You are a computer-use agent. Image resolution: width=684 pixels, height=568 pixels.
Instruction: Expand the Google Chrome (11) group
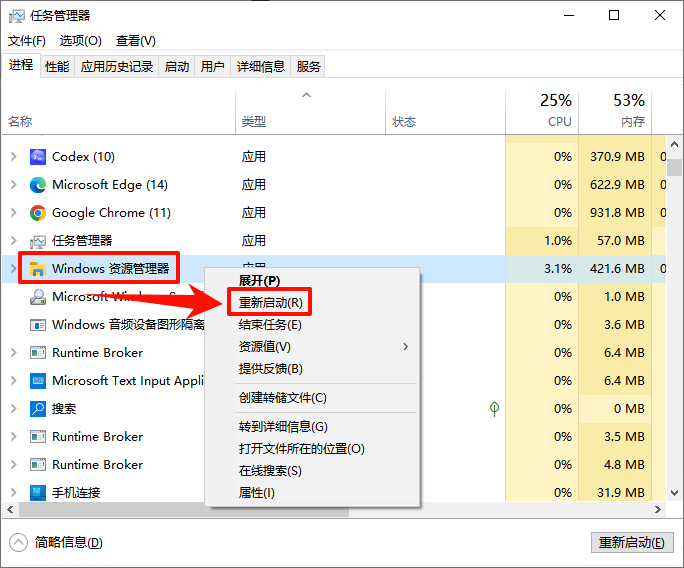click(x=14, y=213)
